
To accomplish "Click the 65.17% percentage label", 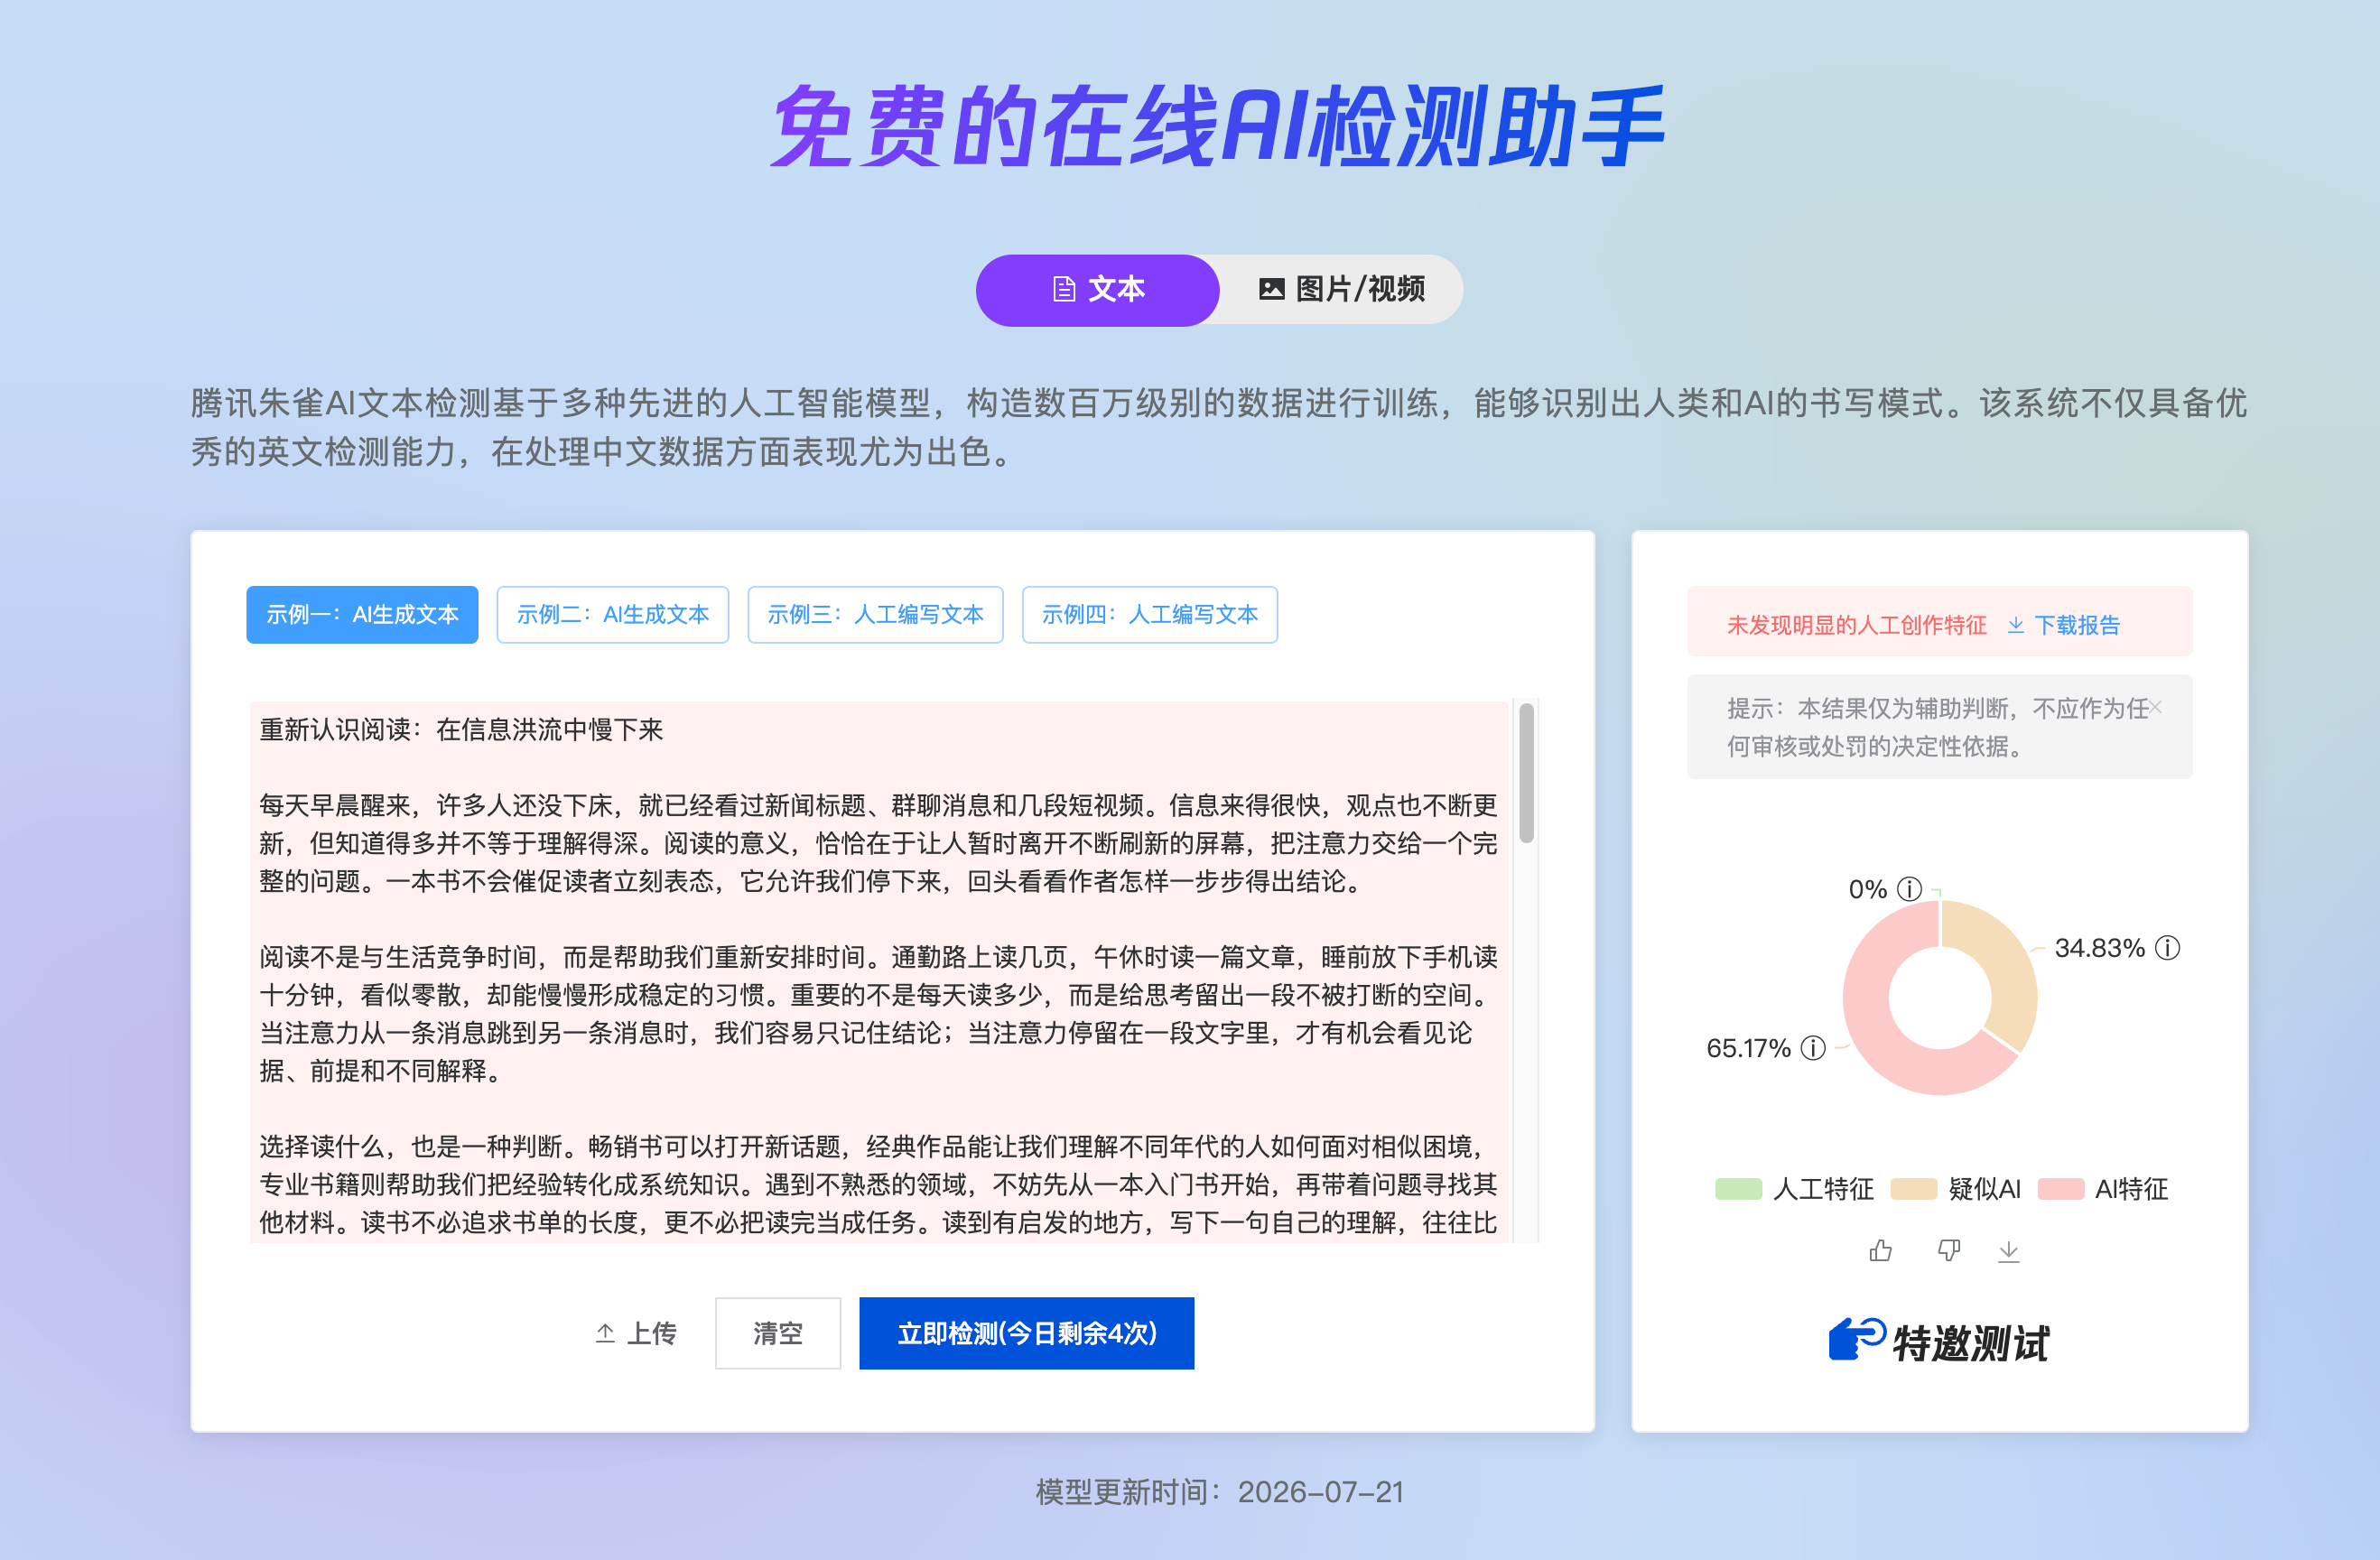I will (x=1748, y=1047).
